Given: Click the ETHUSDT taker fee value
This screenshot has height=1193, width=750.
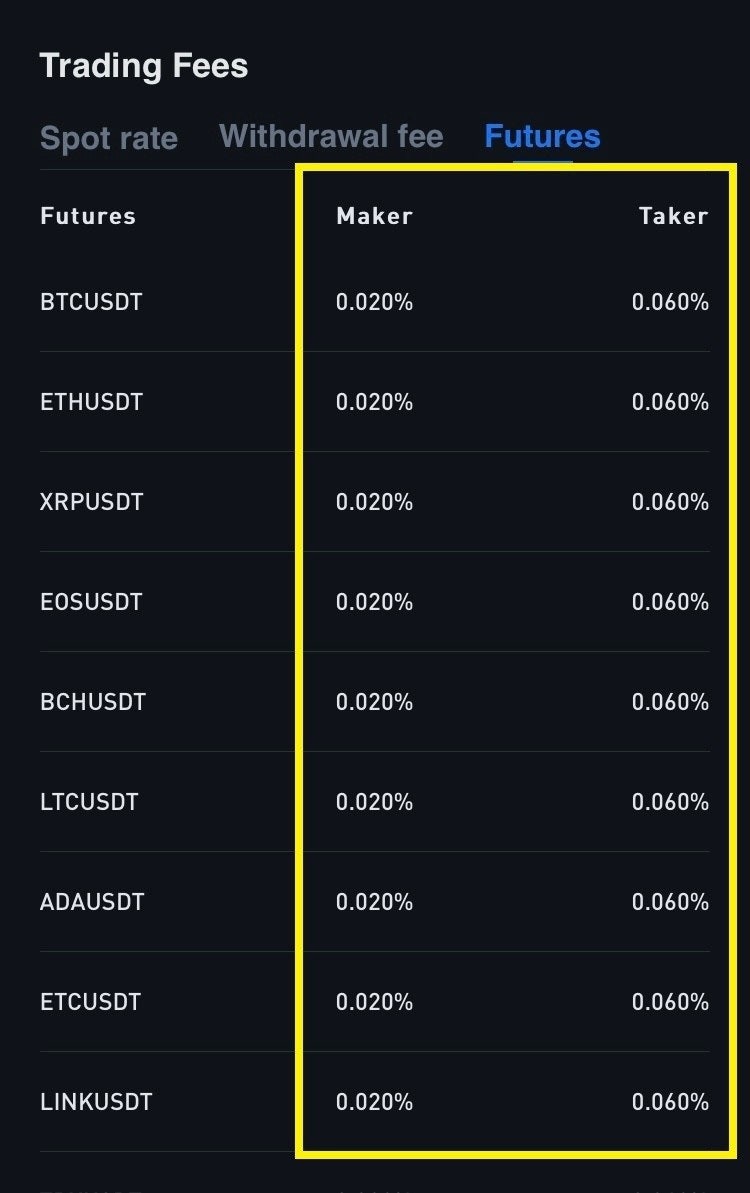Looking at the screenshot, I should coord(670,402).
